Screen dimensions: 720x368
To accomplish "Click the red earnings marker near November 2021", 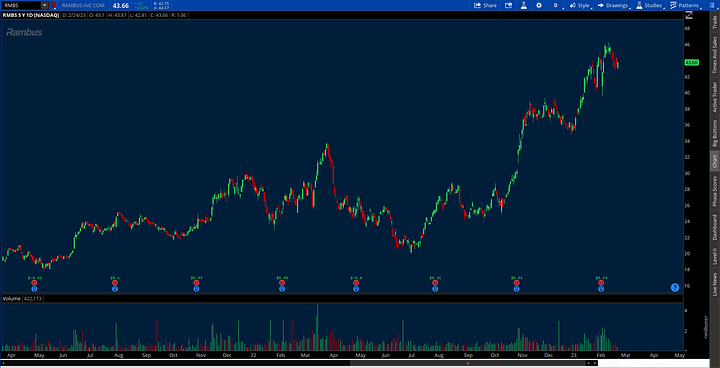I will pos(196,283).
